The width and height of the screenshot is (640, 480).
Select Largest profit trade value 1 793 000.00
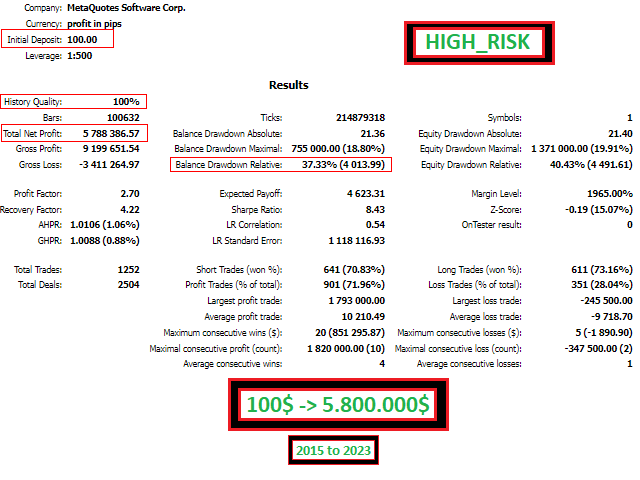coord(357,300)
